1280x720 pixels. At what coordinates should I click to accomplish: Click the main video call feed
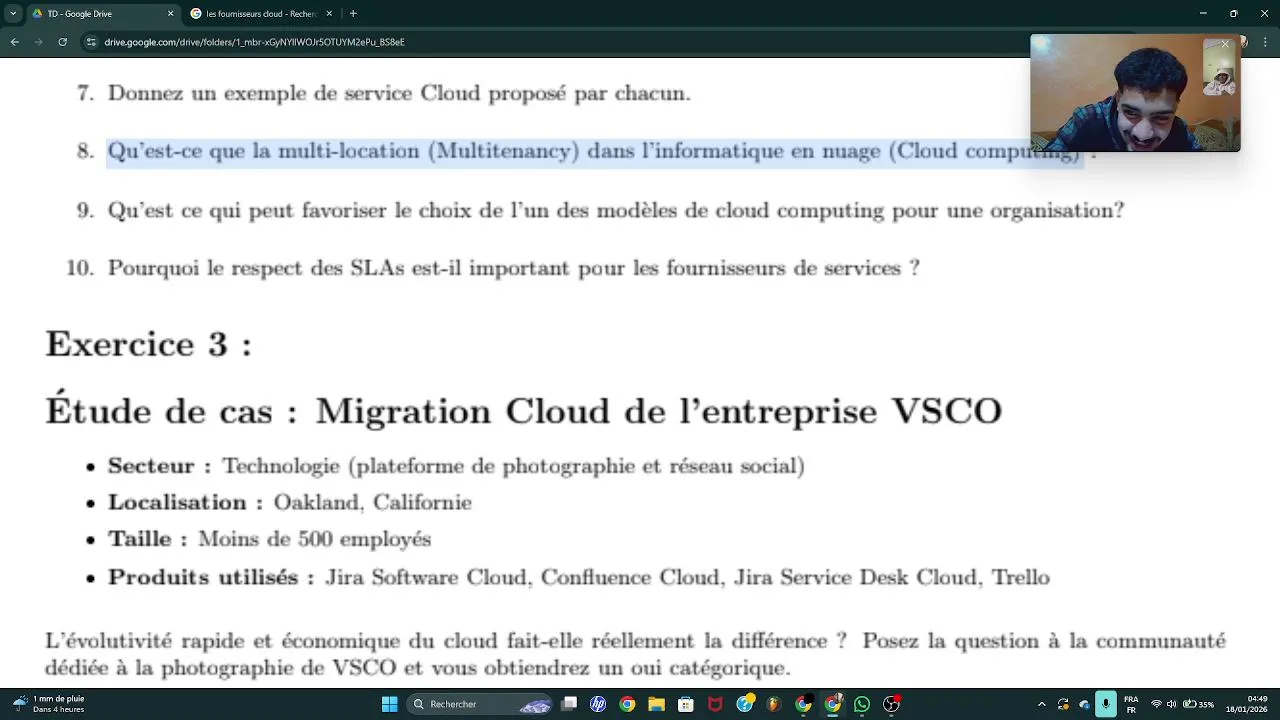[1135, 93]
